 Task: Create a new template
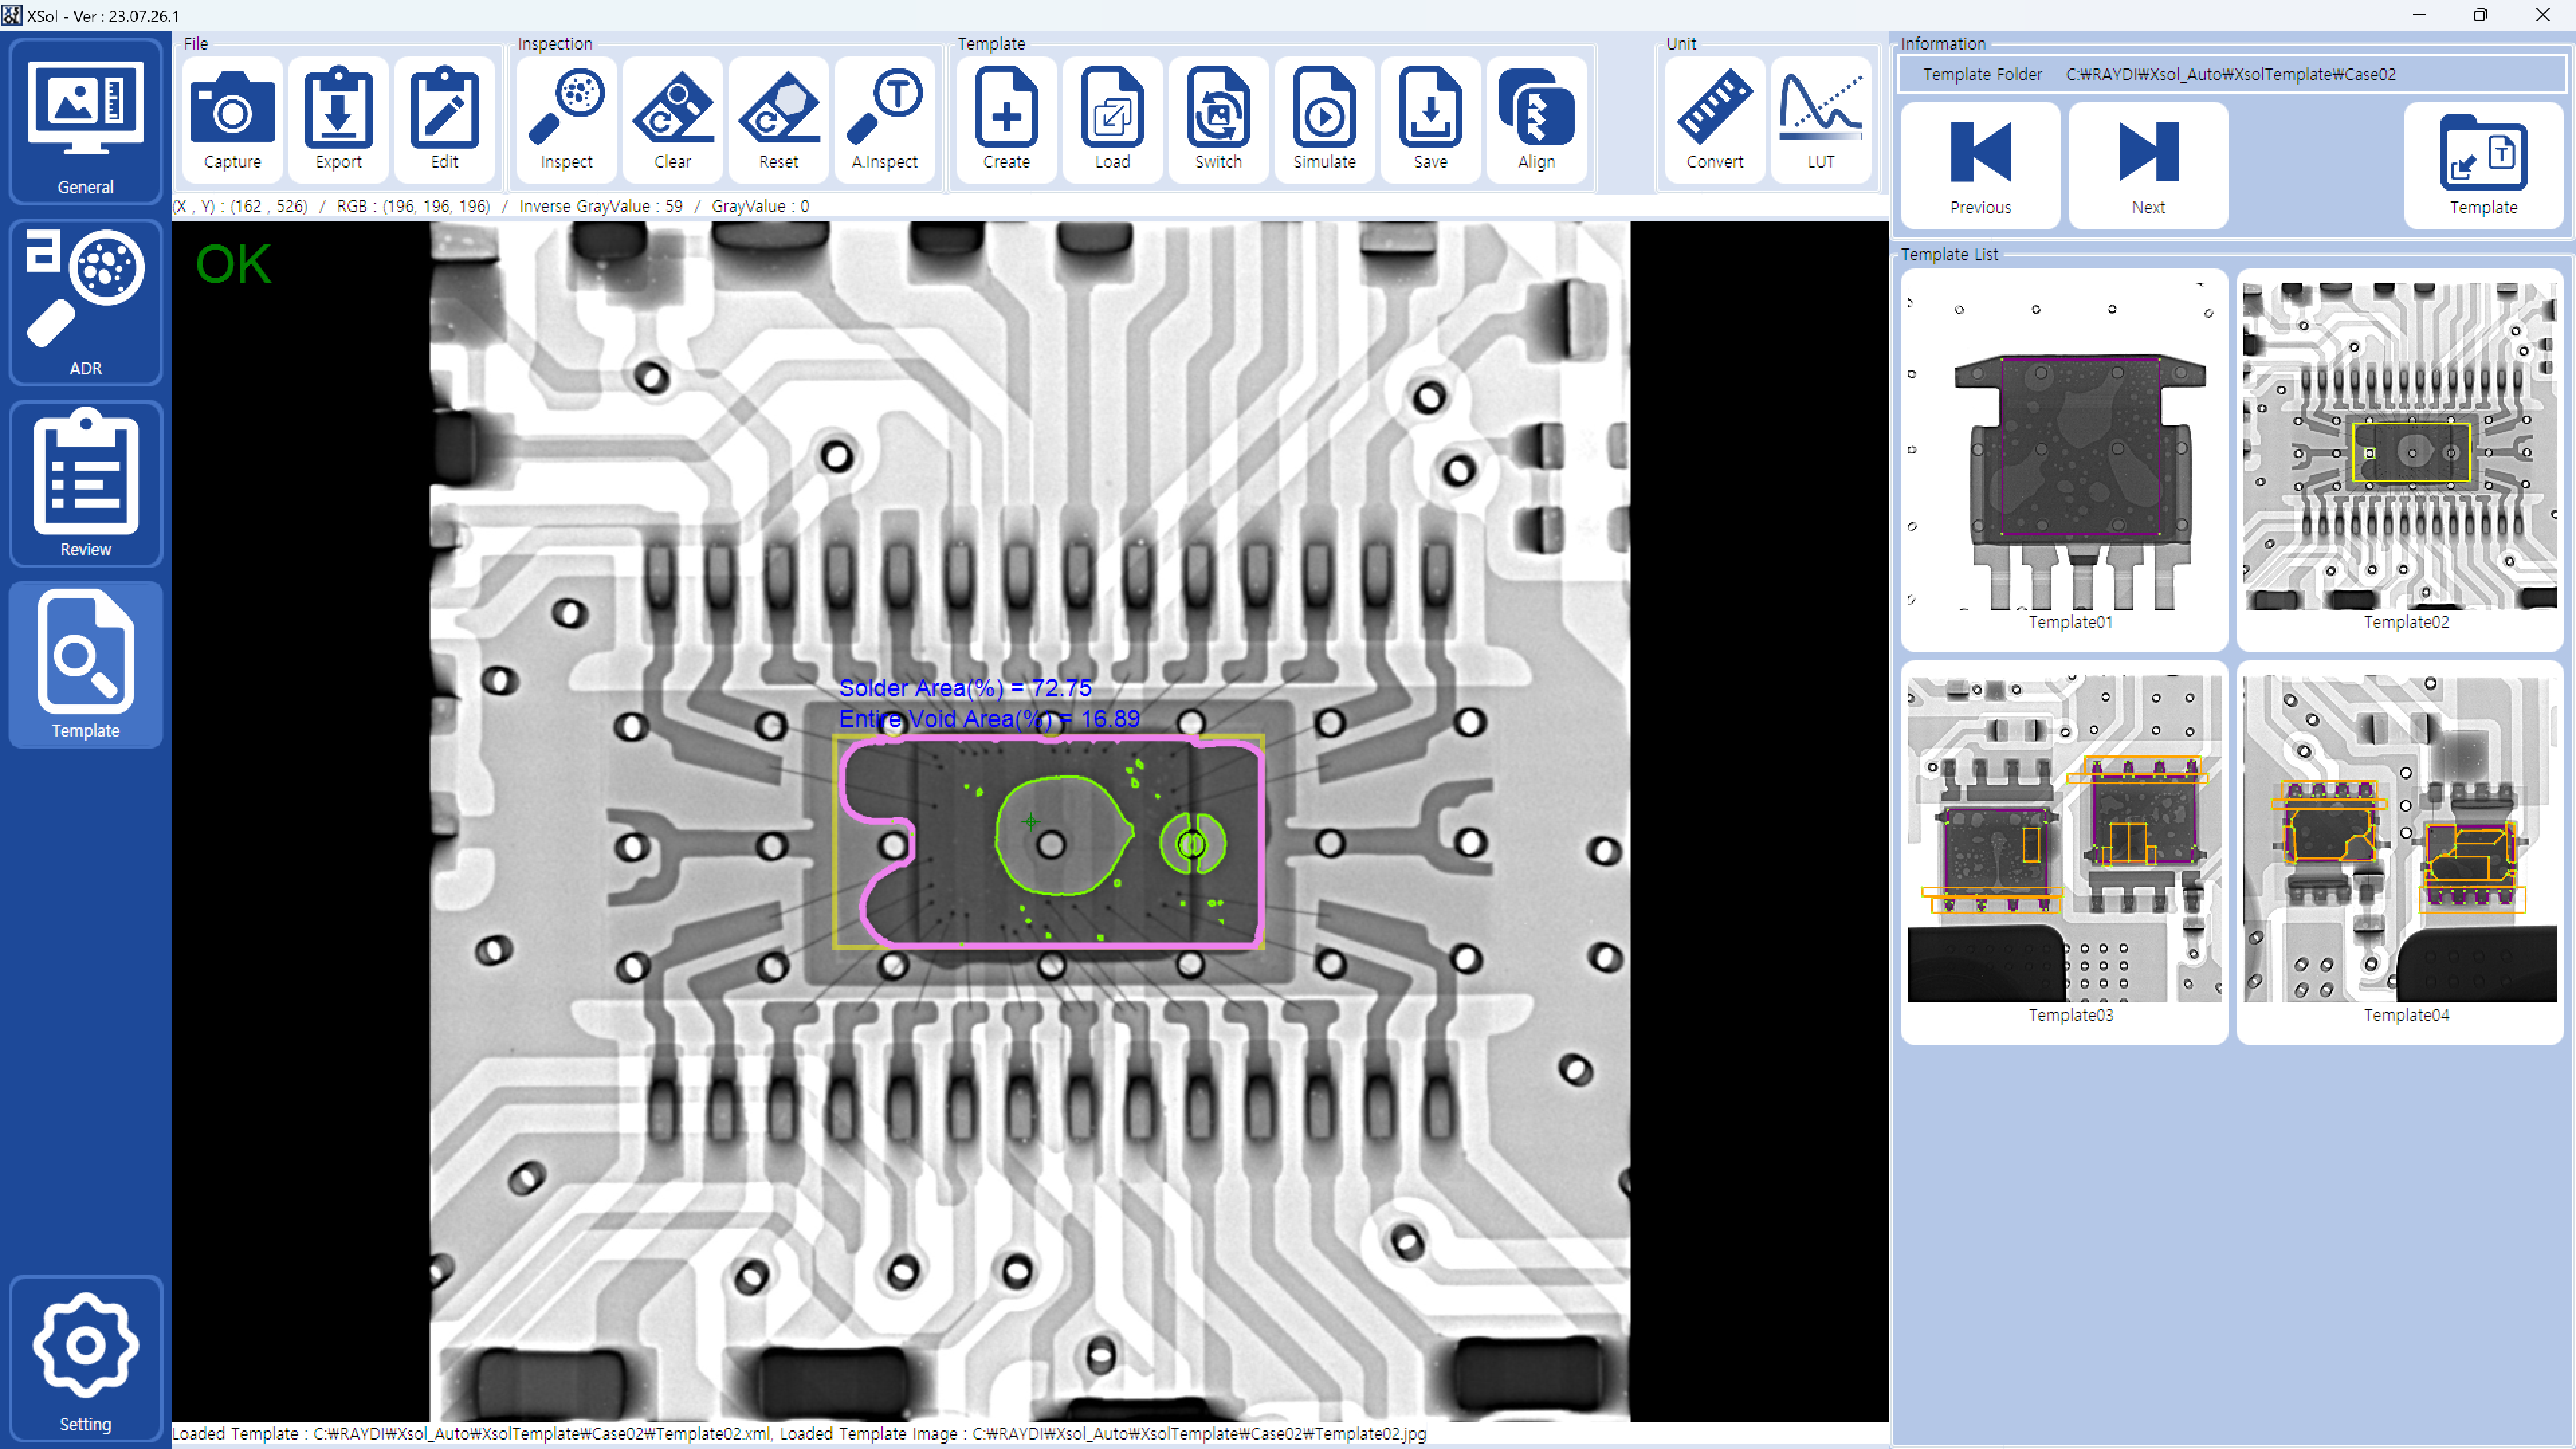pyautogui.click(x=1006, y=119)
